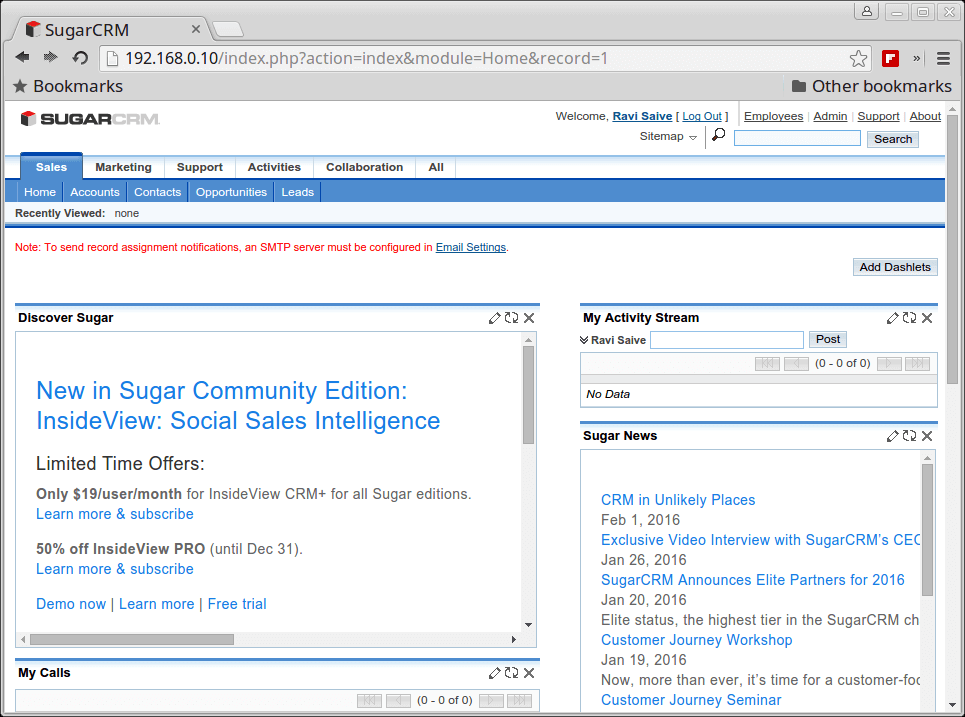Go forward with browser forward arrow

[x=50, y=57]
